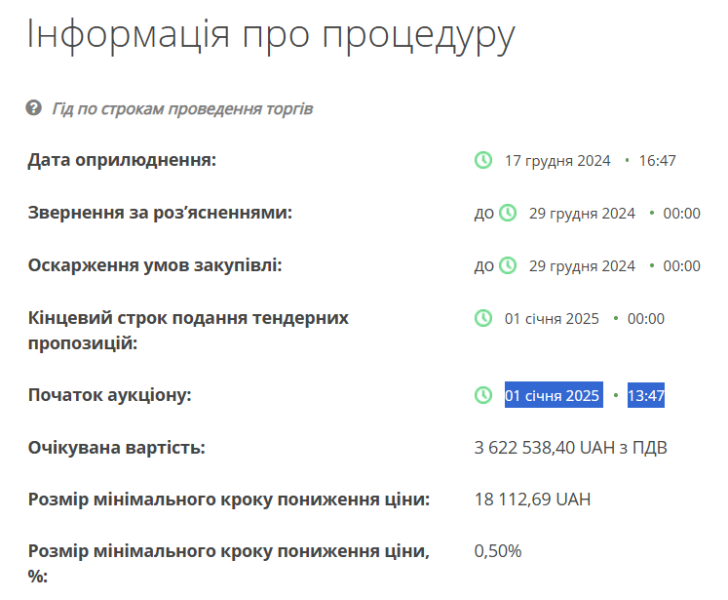Click clock icon in 'Кінцевий строк подання' row

(483, 318)
